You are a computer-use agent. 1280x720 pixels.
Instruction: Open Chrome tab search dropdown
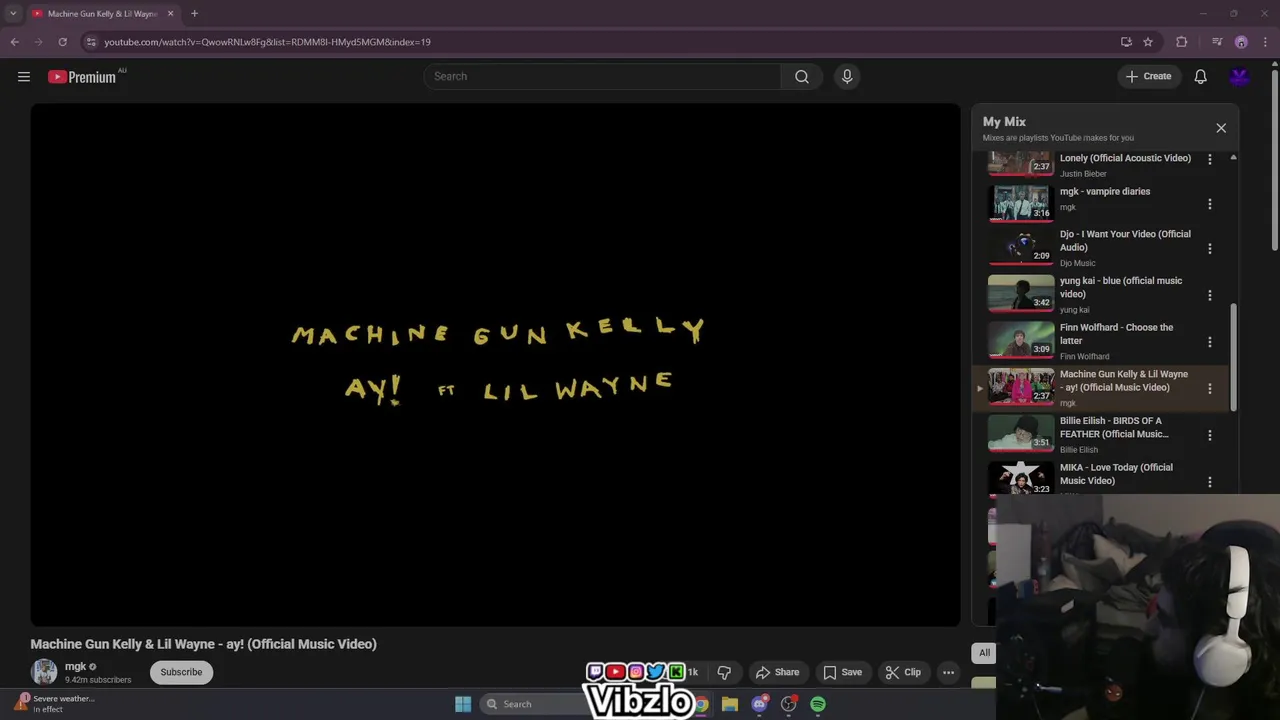pyautogui.click(x=13, y=13)
